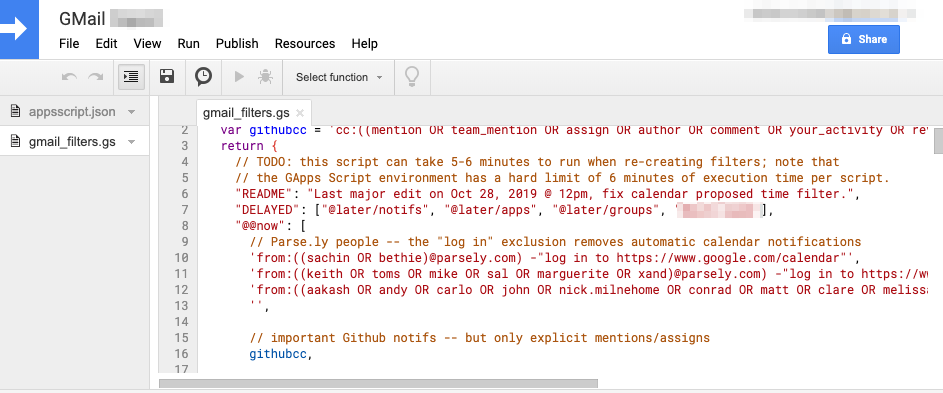Image resolution: width=943 pixels, height=393 pixels.
Task: Click the lock icon on Share button
Action: point(846,39)
